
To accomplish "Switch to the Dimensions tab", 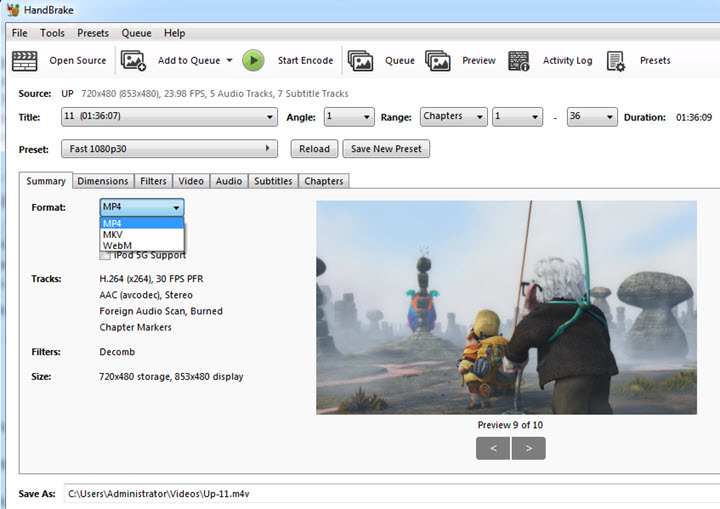I will [103, 181].
